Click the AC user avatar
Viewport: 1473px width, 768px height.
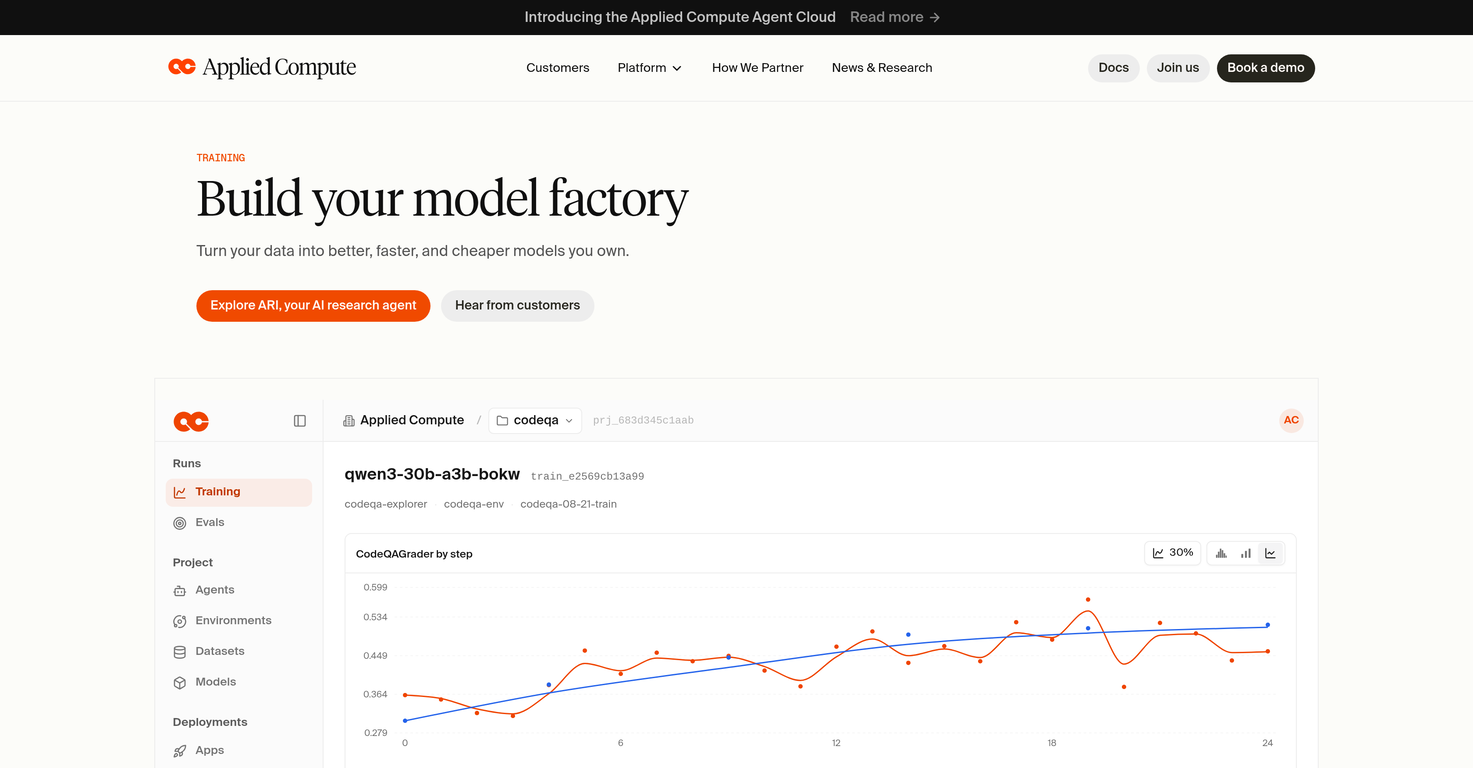1291,420
